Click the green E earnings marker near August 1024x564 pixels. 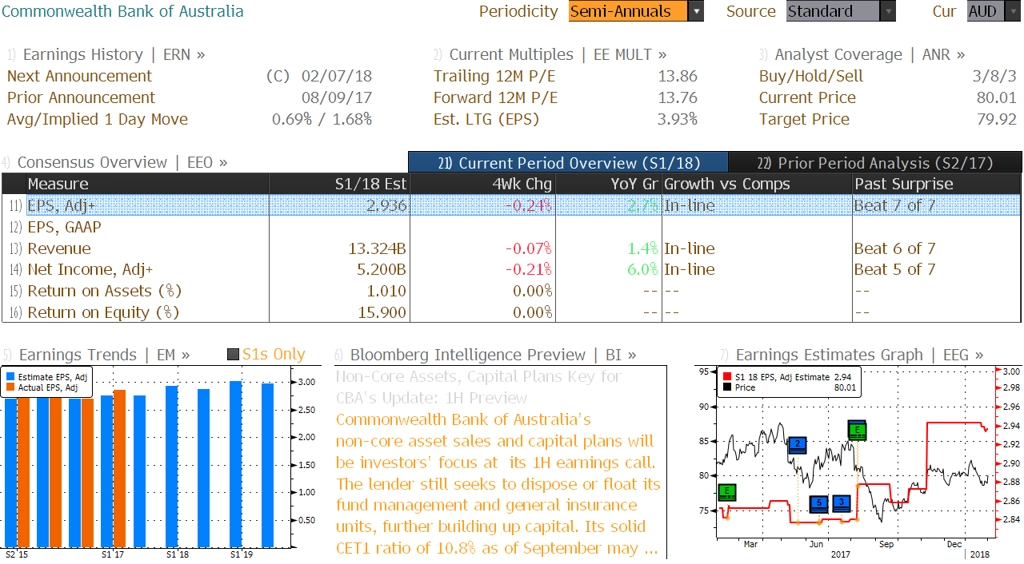pos(857,430)
